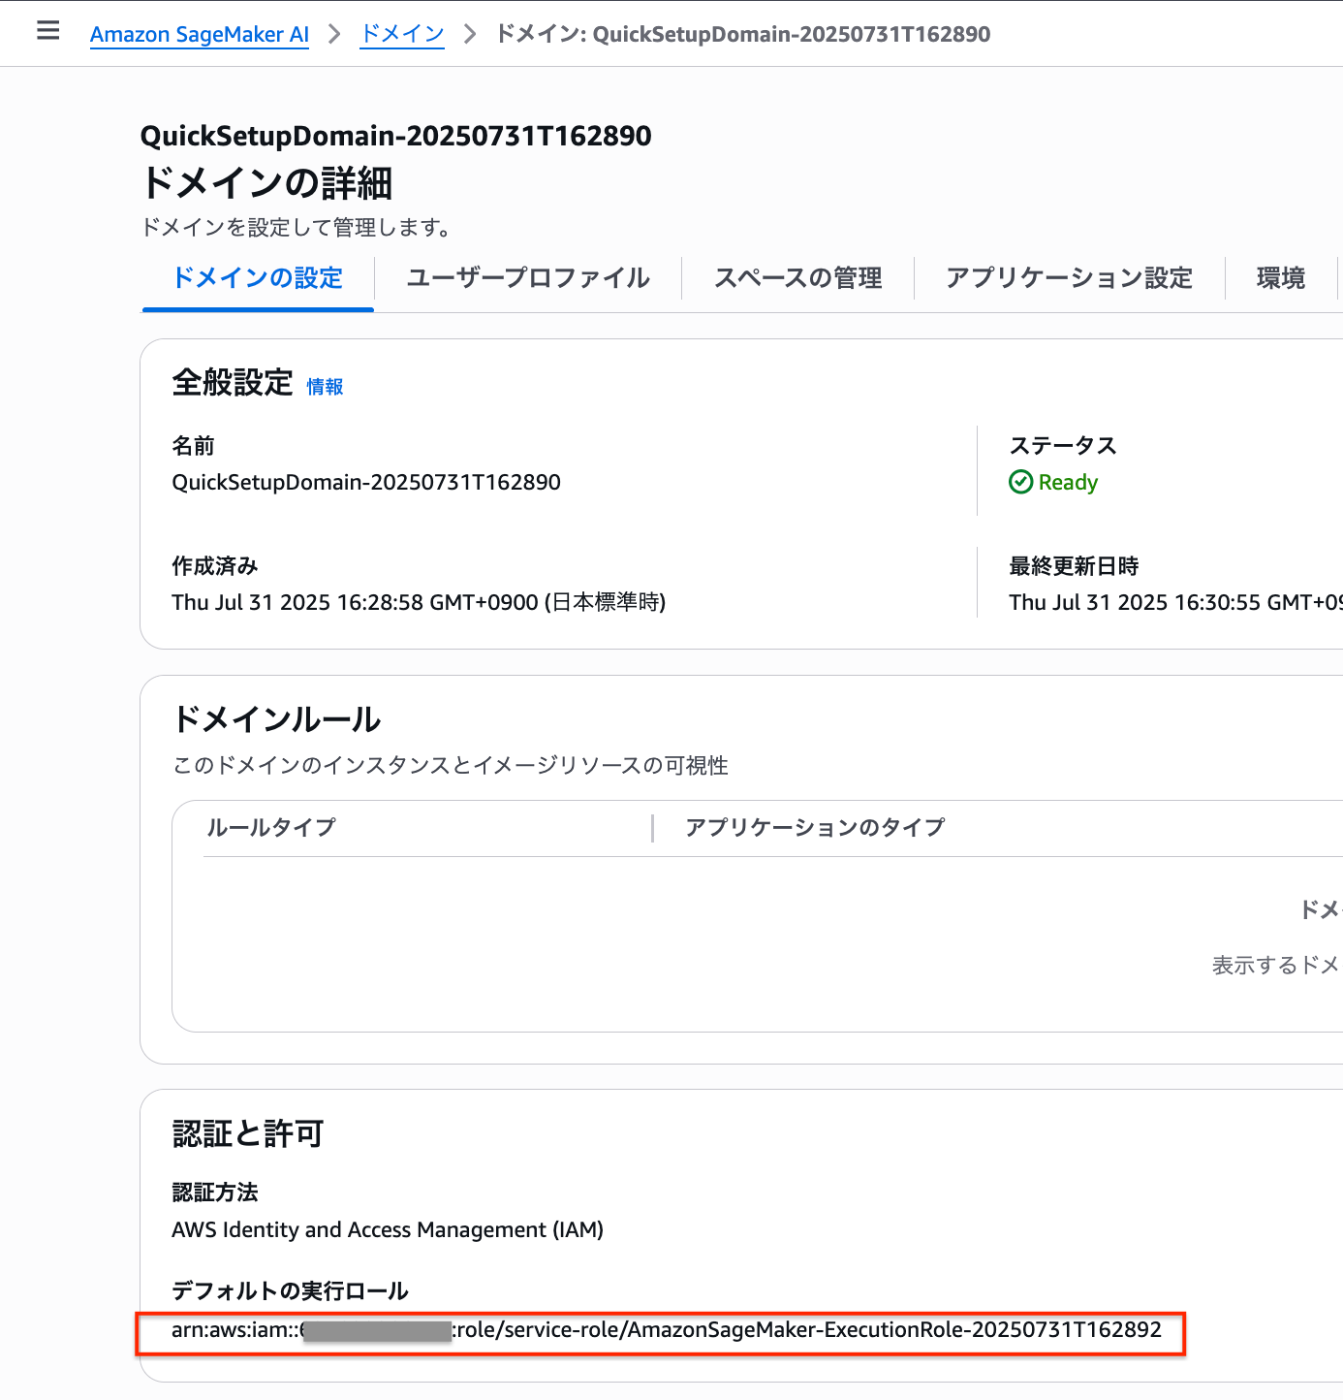Click the ステータス label

tap(1062, 446)
